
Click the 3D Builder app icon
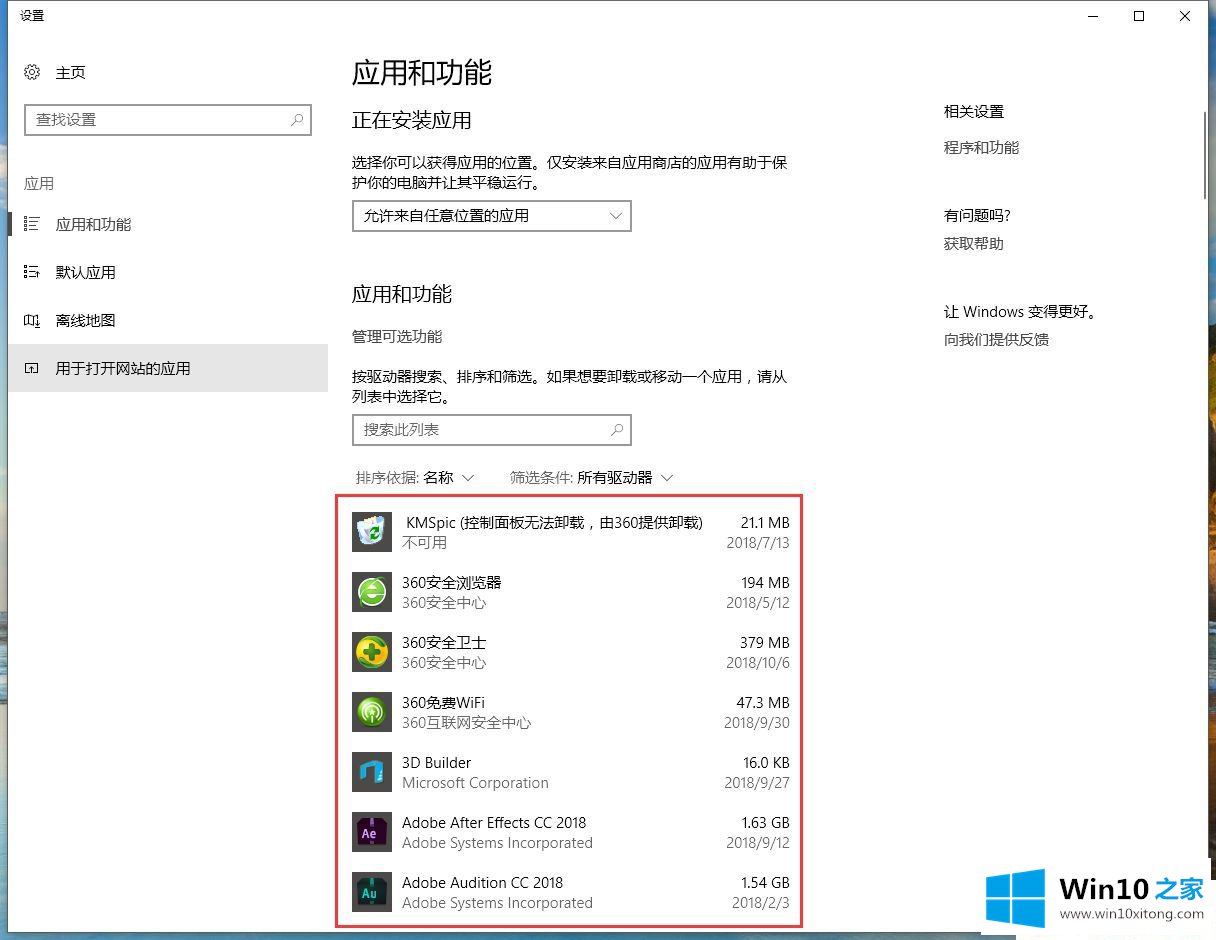coord(372,772)
